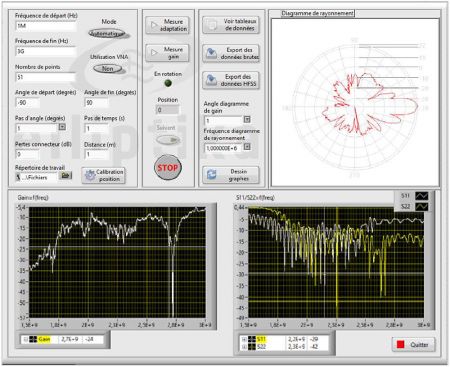Click the play icon on Mesure gain

coord(154,53)
